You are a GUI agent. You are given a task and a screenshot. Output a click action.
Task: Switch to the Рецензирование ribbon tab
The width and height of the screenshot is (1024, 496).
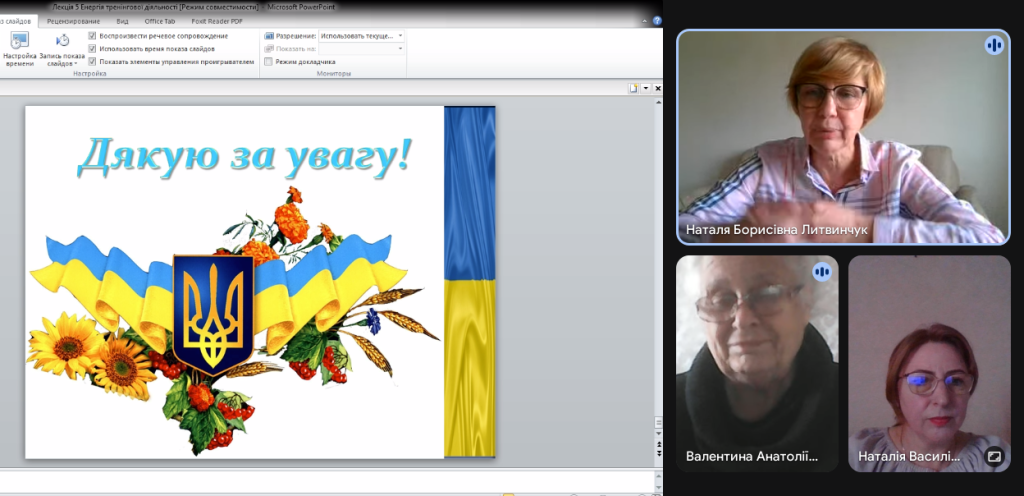73,22
